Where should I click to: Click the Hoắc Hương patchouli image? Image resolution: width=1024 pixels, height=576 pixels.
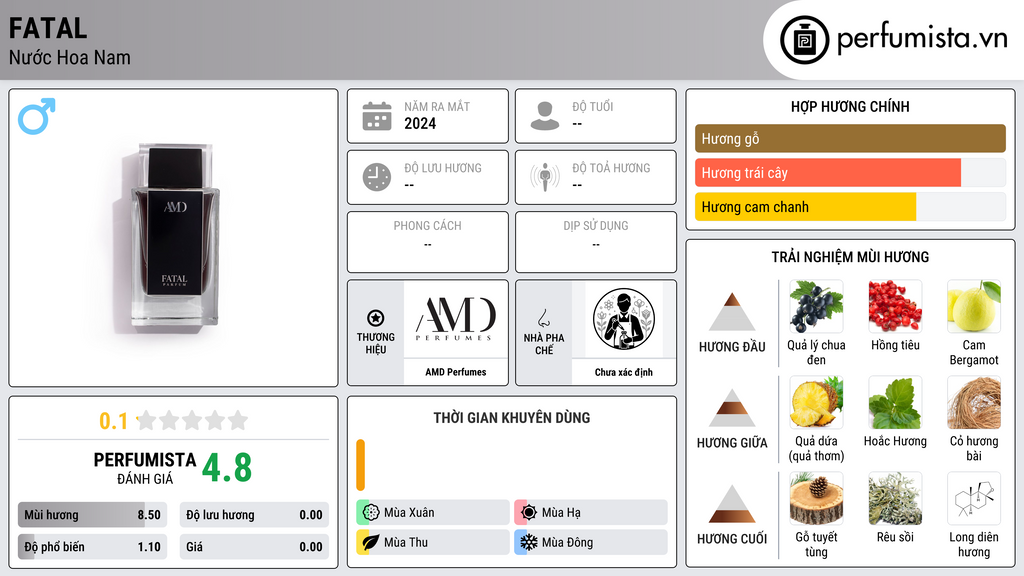coord(895,403)
